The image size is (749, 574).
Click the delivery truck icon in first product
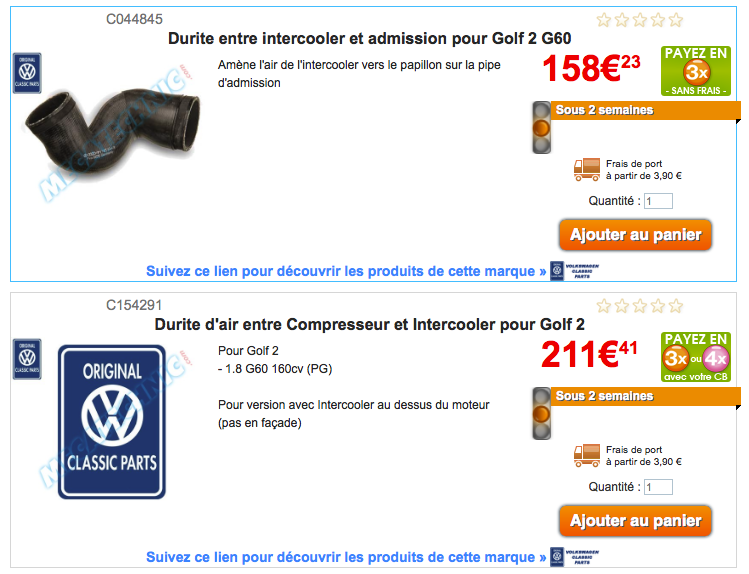coord(587,170)
